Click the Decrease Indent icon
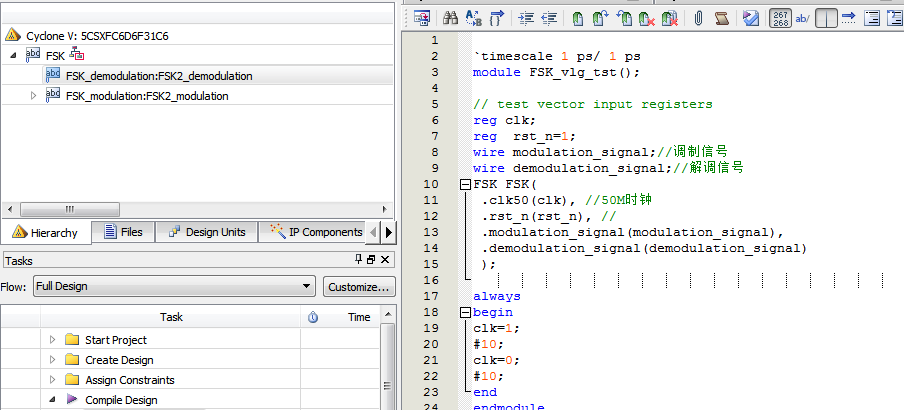Screen dimensions: 904x410 click(x=549, y=18)
